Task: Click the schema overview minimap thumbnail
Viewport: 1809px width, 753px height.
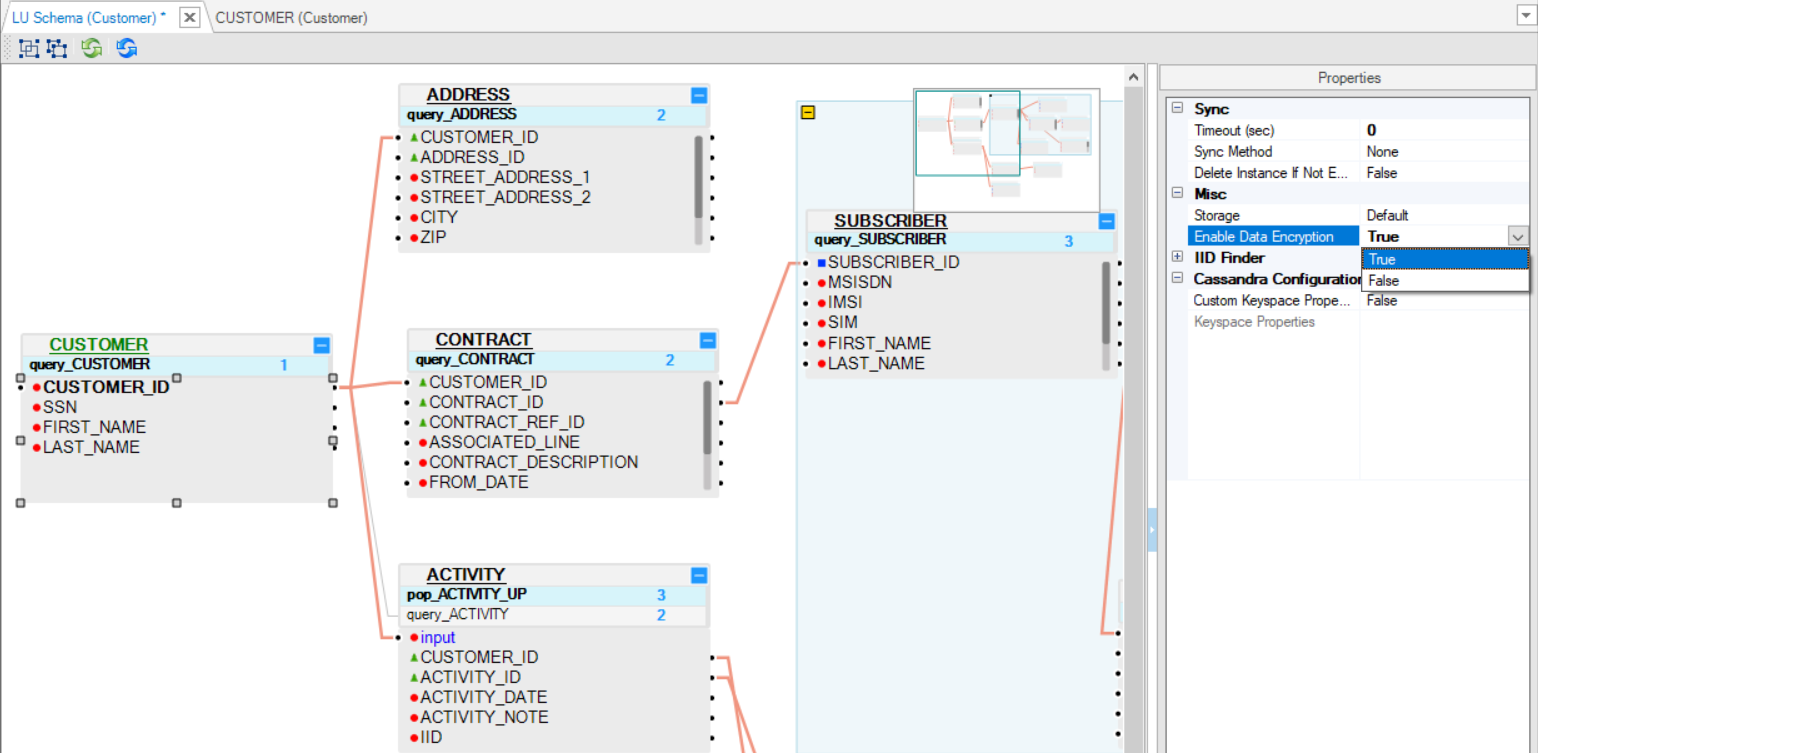Action: [x=1006, y=149]
